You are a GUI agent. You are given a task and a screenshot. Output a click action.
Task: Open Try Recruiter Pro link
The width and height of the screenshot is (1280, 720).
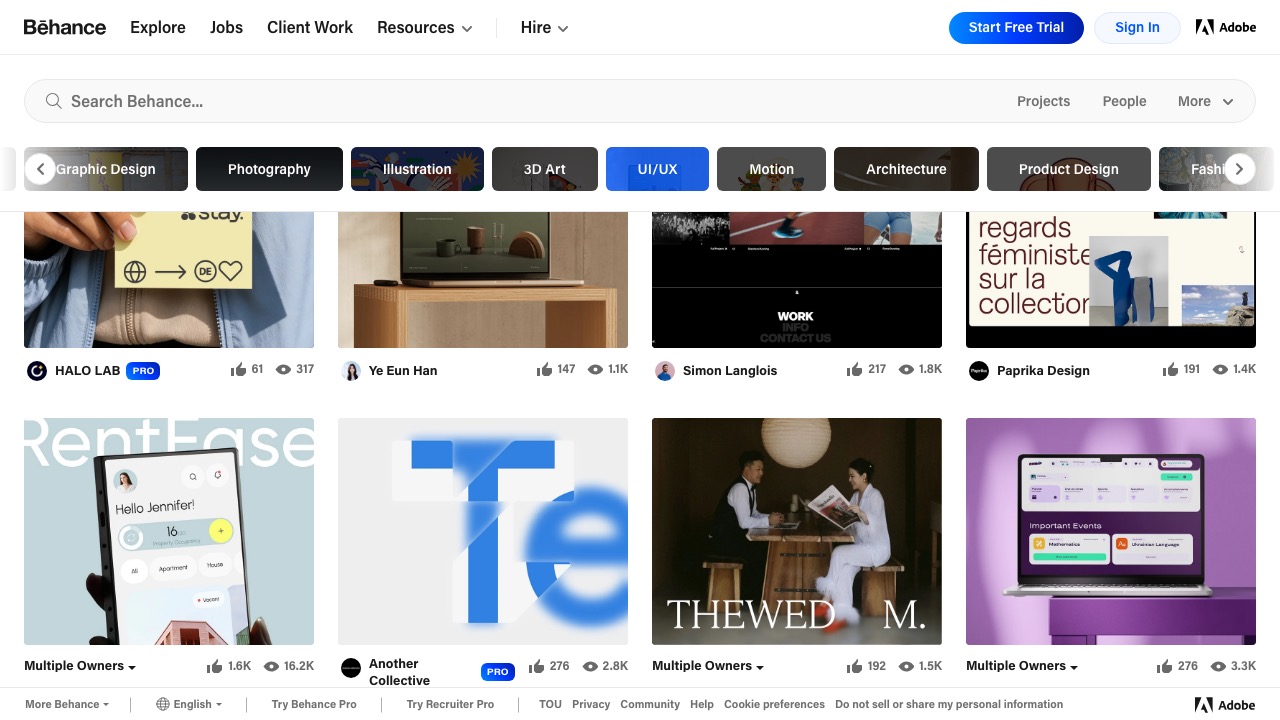tap(450, 704)
